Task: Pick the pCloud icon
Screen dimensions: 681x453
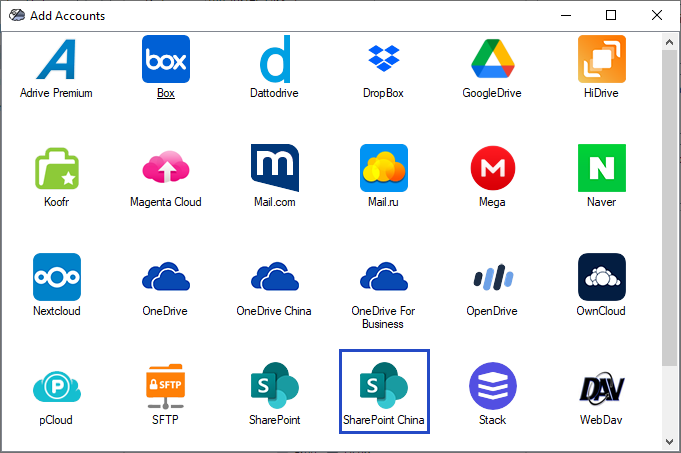Action: 57,386
